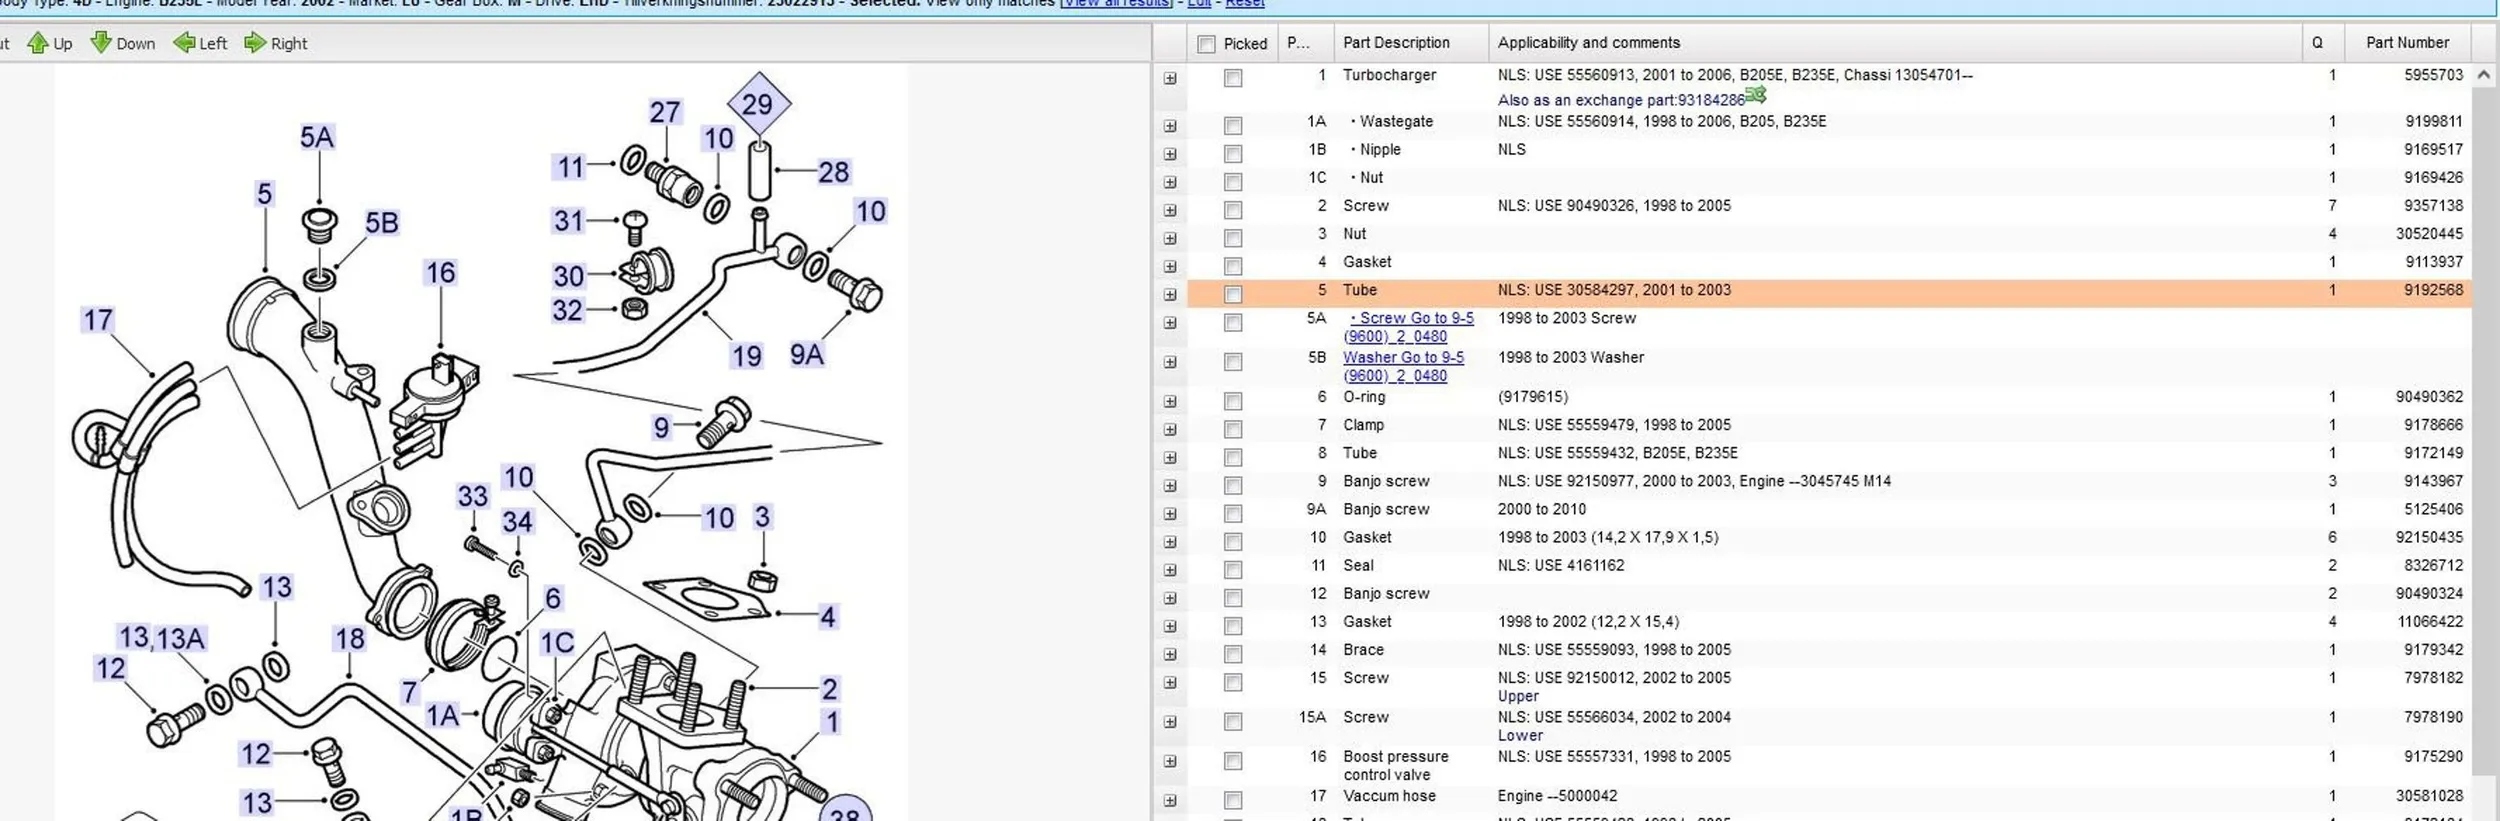Expand item 2 Screw row
2500x821 pixels.
pyautogui.click(x=1170, y=210)
